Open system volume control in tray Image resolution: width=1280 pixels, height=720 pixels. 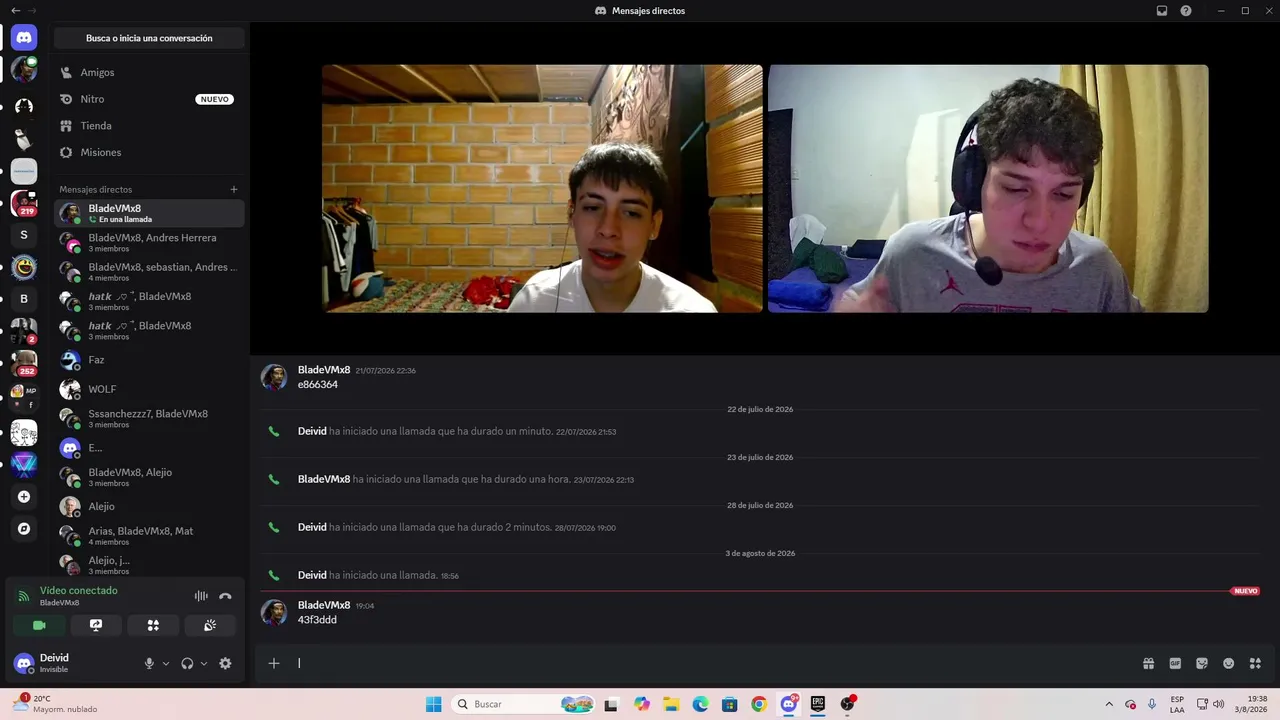coord(1218,704)
